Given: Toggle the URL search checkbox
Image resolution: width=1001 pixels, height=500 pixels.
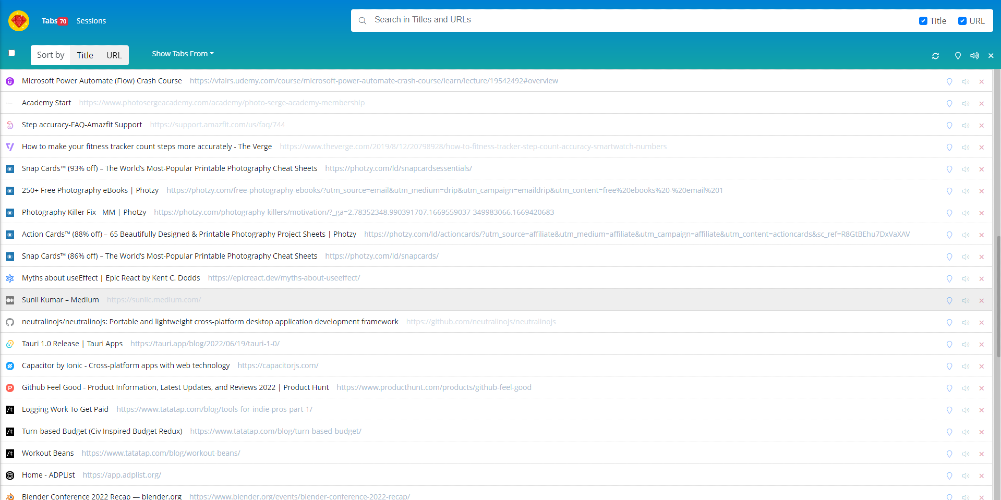Looking at the screenshot, I should coord(962,20).
